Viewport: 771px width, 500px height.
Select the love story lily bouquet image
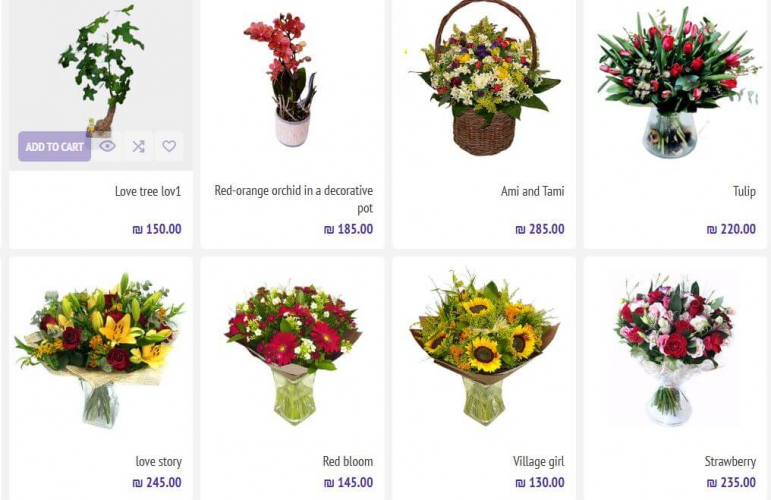tap(100, 350)
